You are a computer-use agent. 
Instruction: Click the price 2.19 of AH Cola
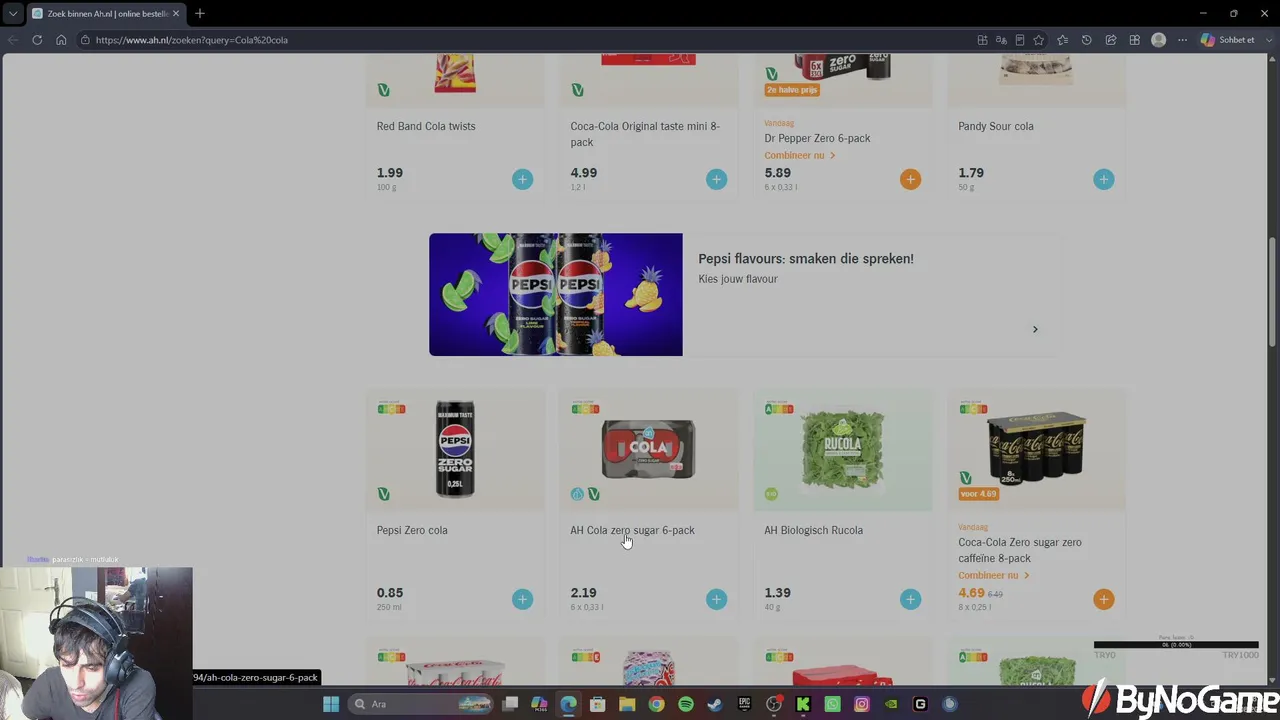(583, 593)
